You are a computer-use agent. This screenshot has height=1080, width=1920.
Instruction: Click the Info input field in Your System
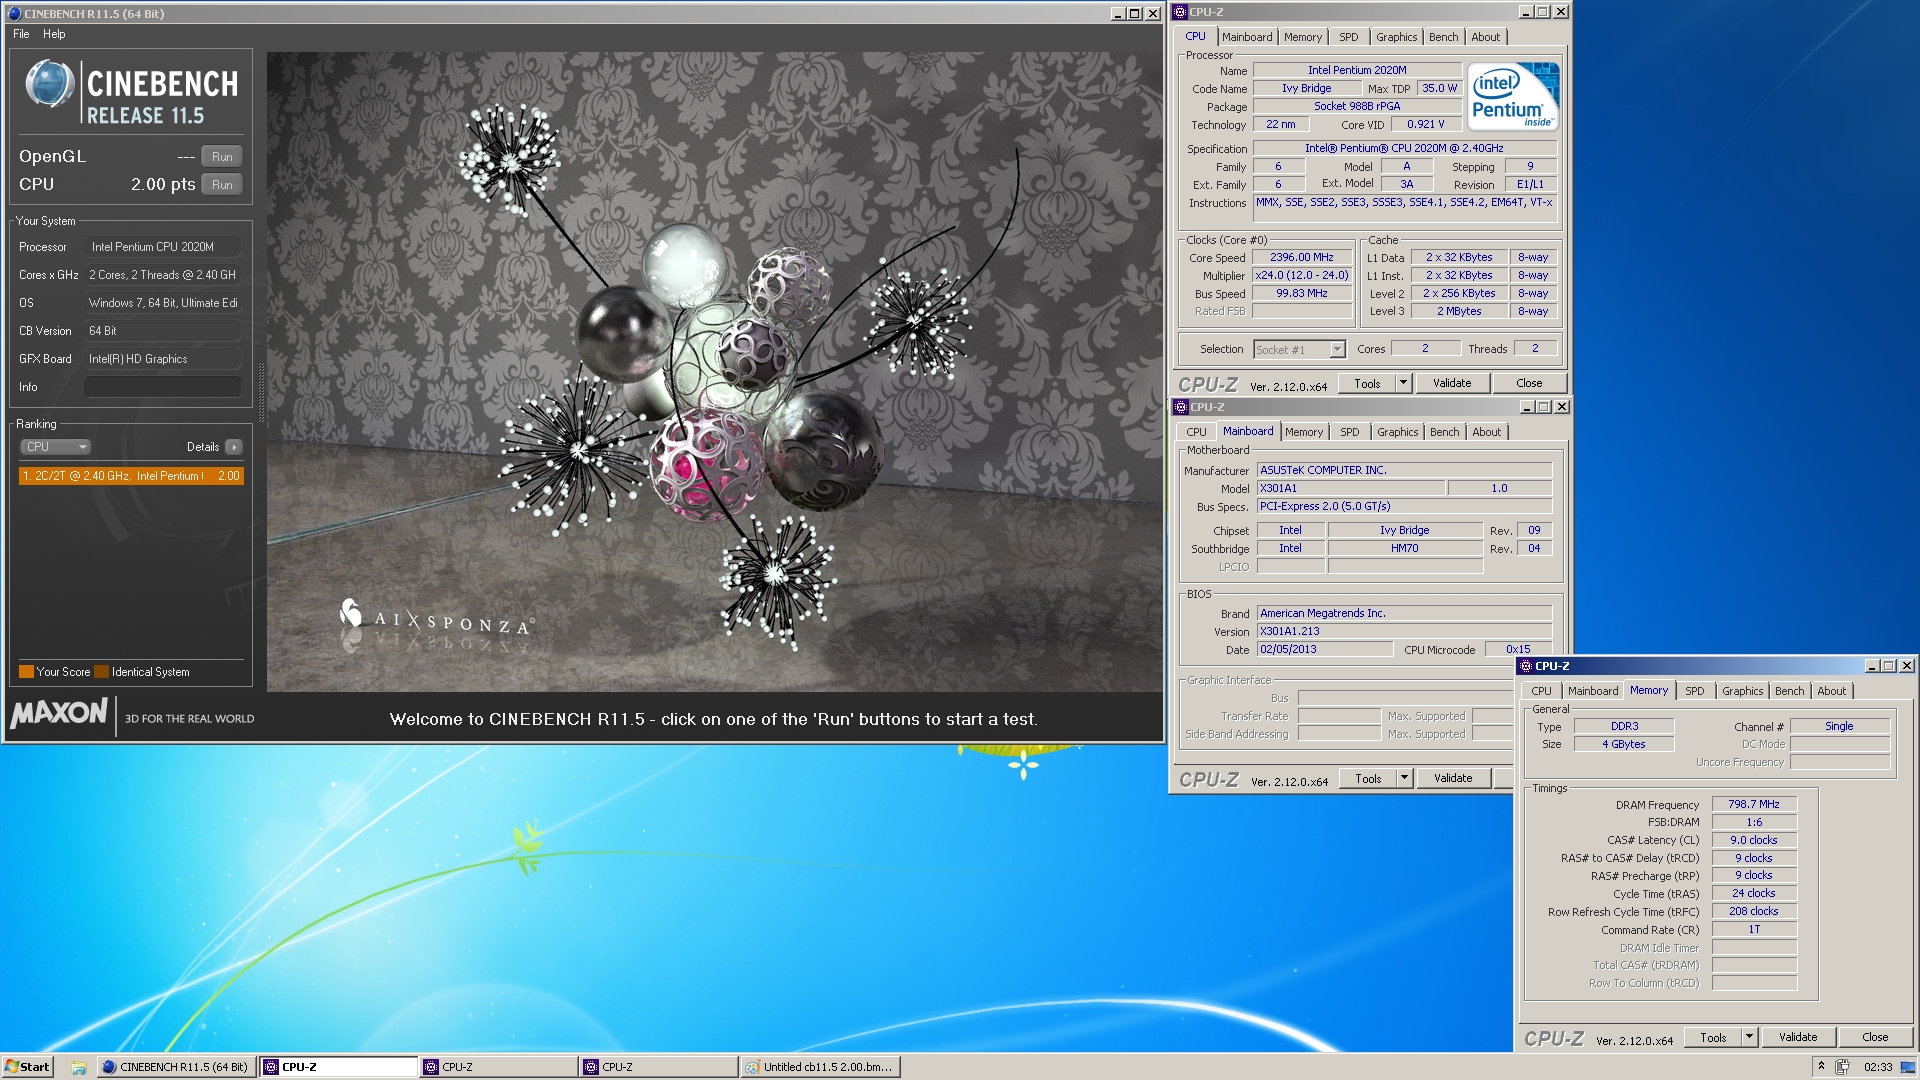point(163,387)
